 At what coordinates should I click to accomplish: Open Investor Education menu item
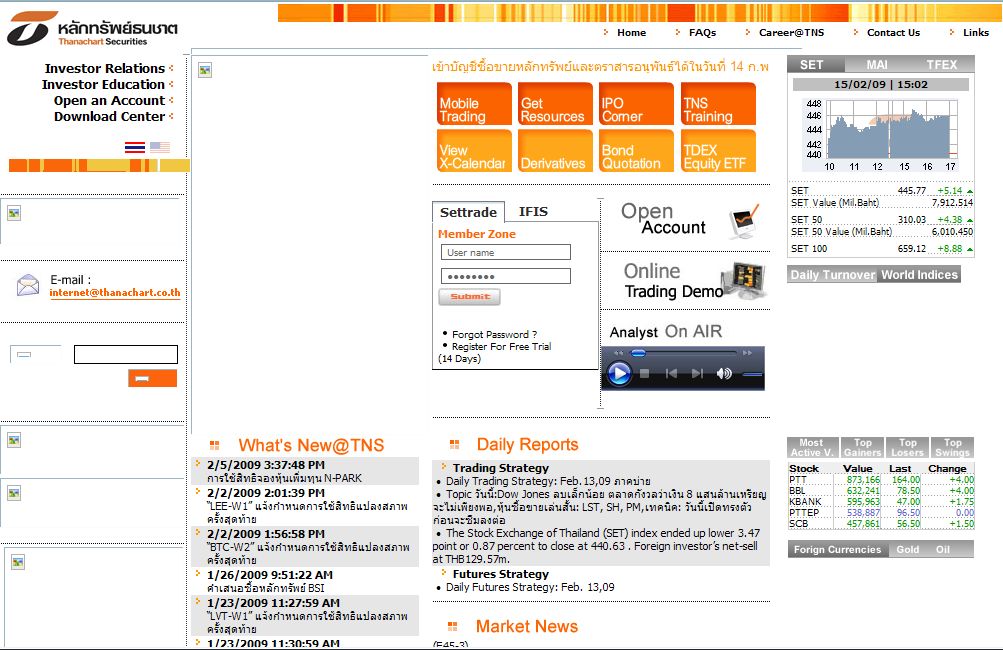[103, 84]
